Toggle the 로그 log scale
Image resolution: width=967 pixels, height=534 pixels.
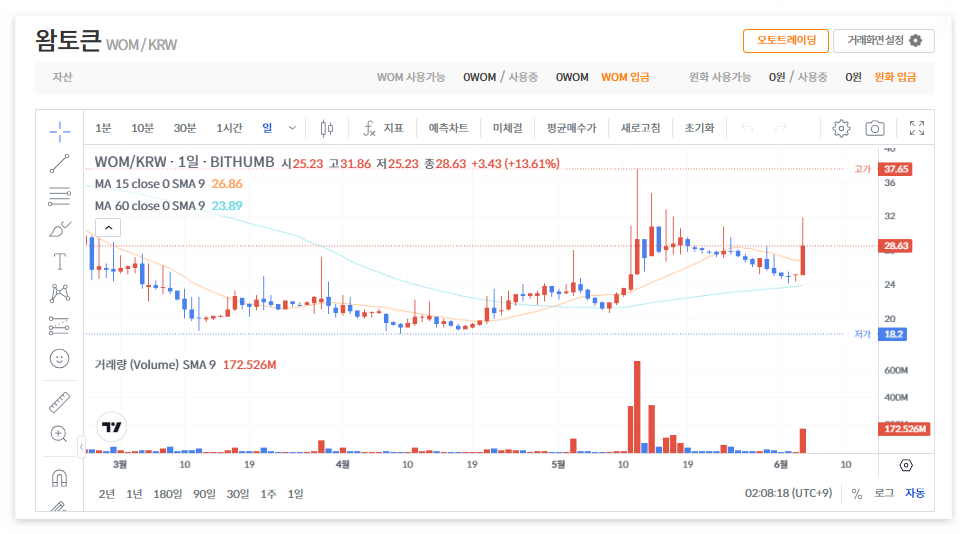tap(884, 493)
